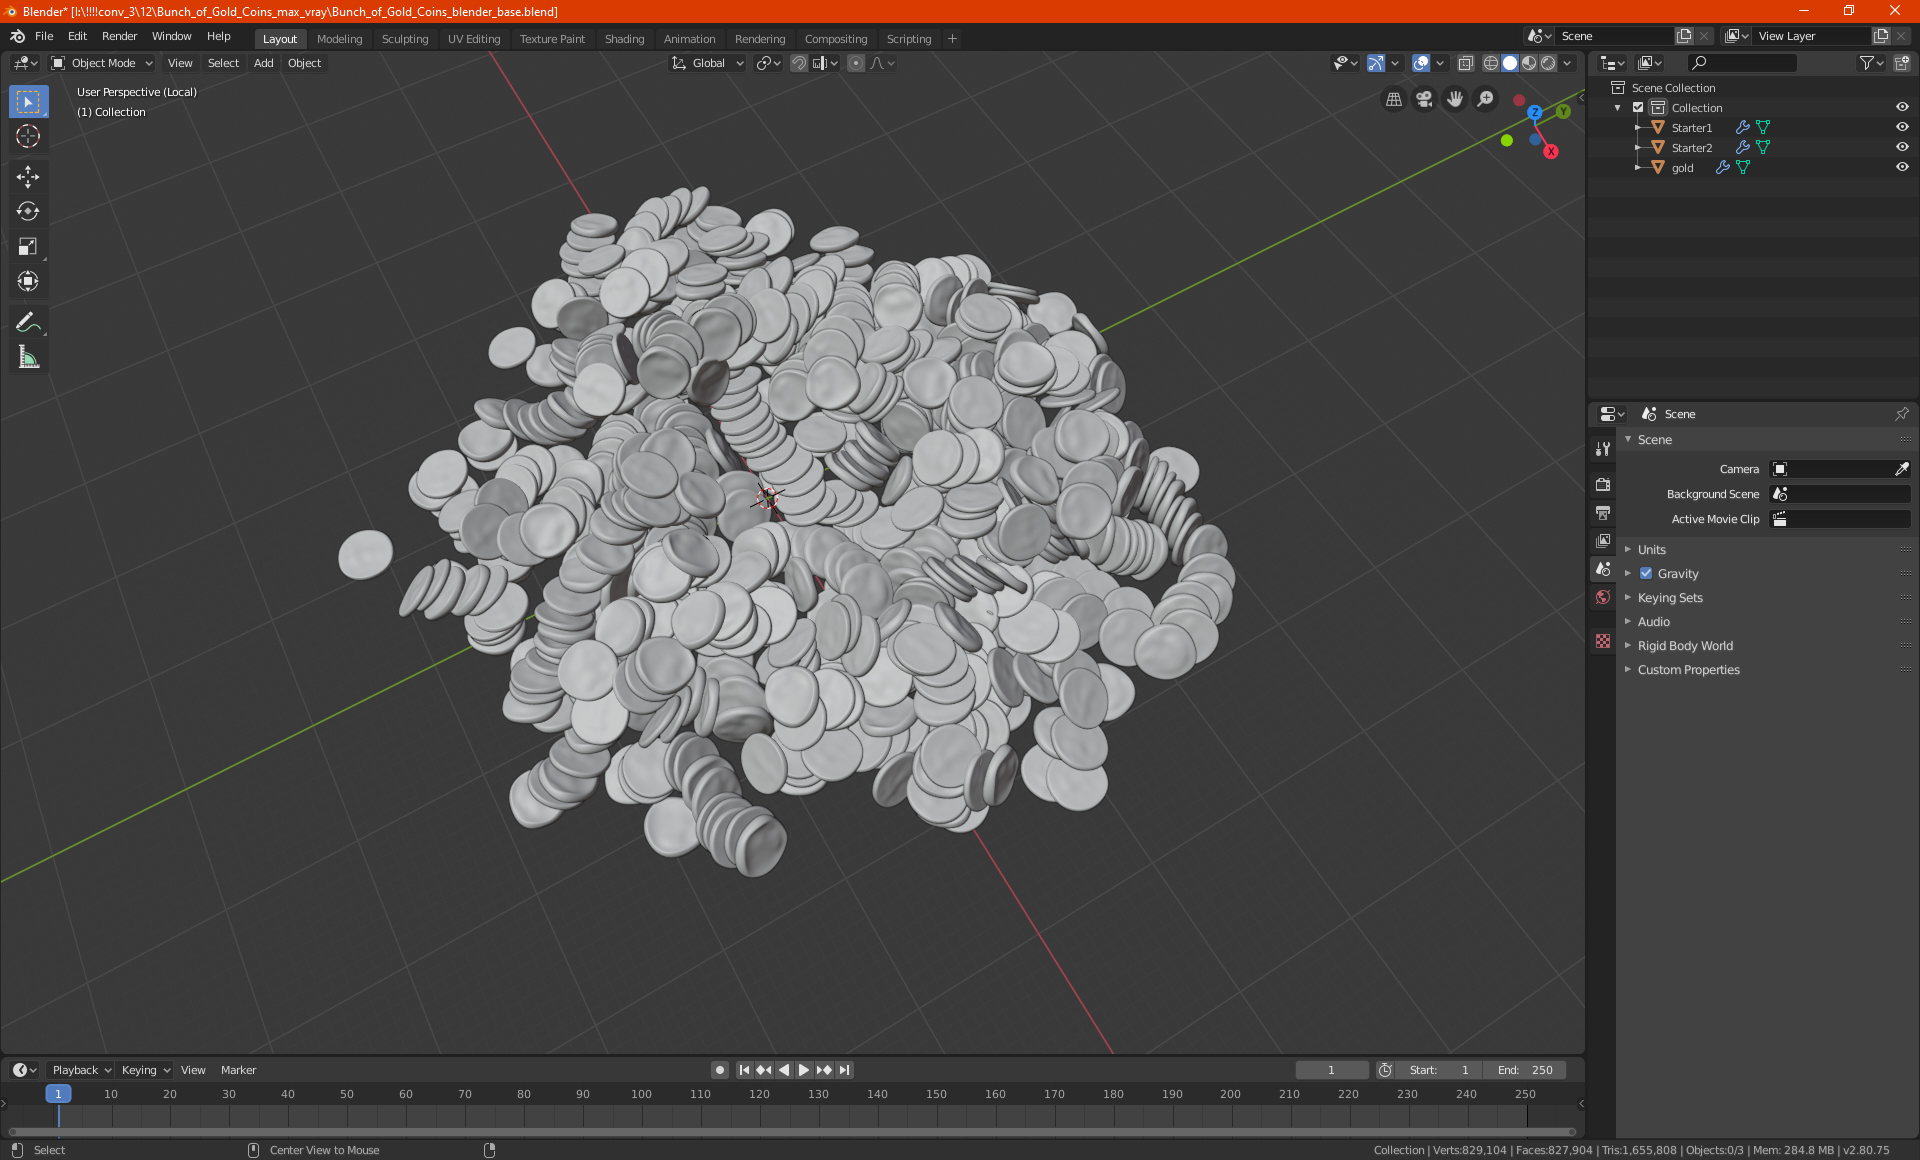Toggle the show overlays button
The width and height of the screenshot is (1920, 1160).
[x=1420, y=63]
